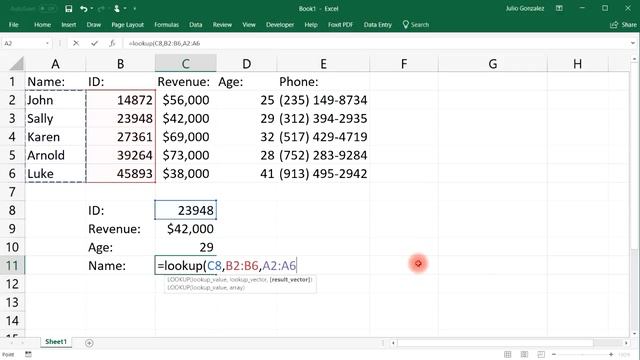
Task: Open the Undo history dropdown arrow
Action: [x=92, y=9]
